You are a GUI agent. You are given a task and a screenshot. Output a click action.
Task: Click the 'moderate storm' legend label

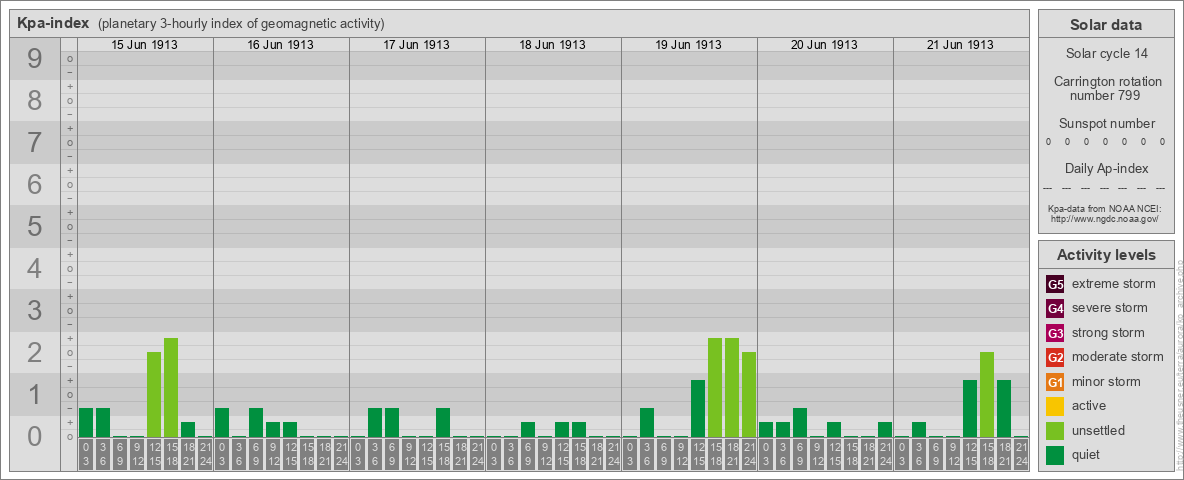coord(1118,357)
